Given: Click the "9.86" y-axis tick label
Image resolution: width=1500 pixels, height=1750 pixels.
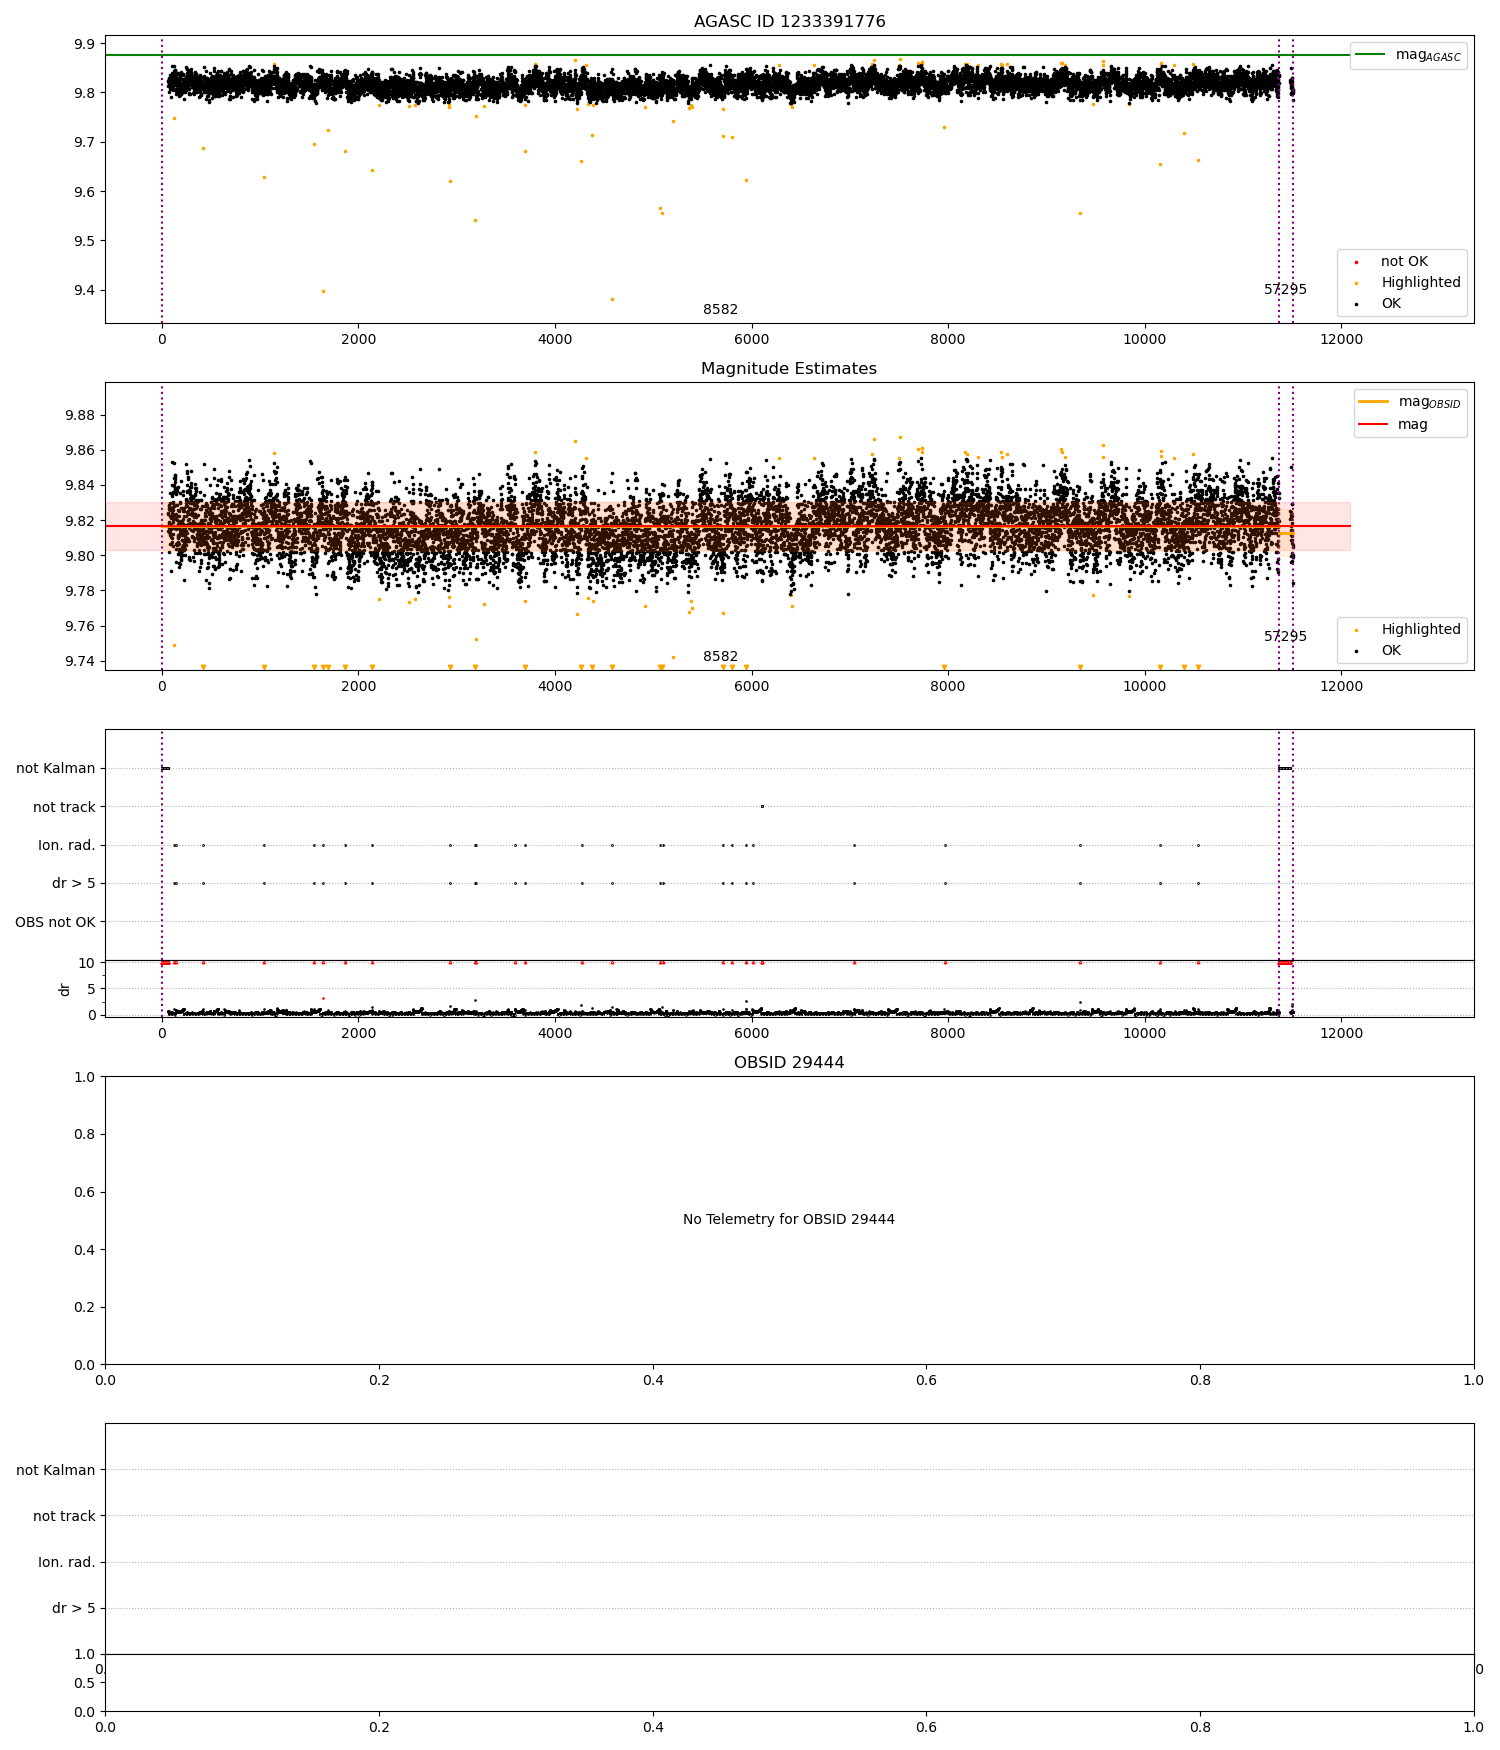Looking at the screenshot, I should tap(81, 451).
